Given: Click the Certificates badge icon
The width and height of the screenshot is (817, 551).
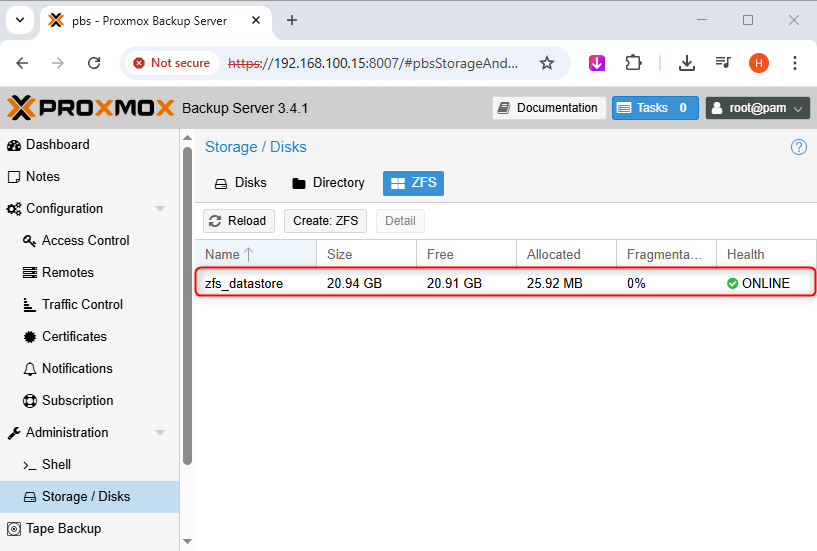Looking at the screenshot, I should point(30,337).
